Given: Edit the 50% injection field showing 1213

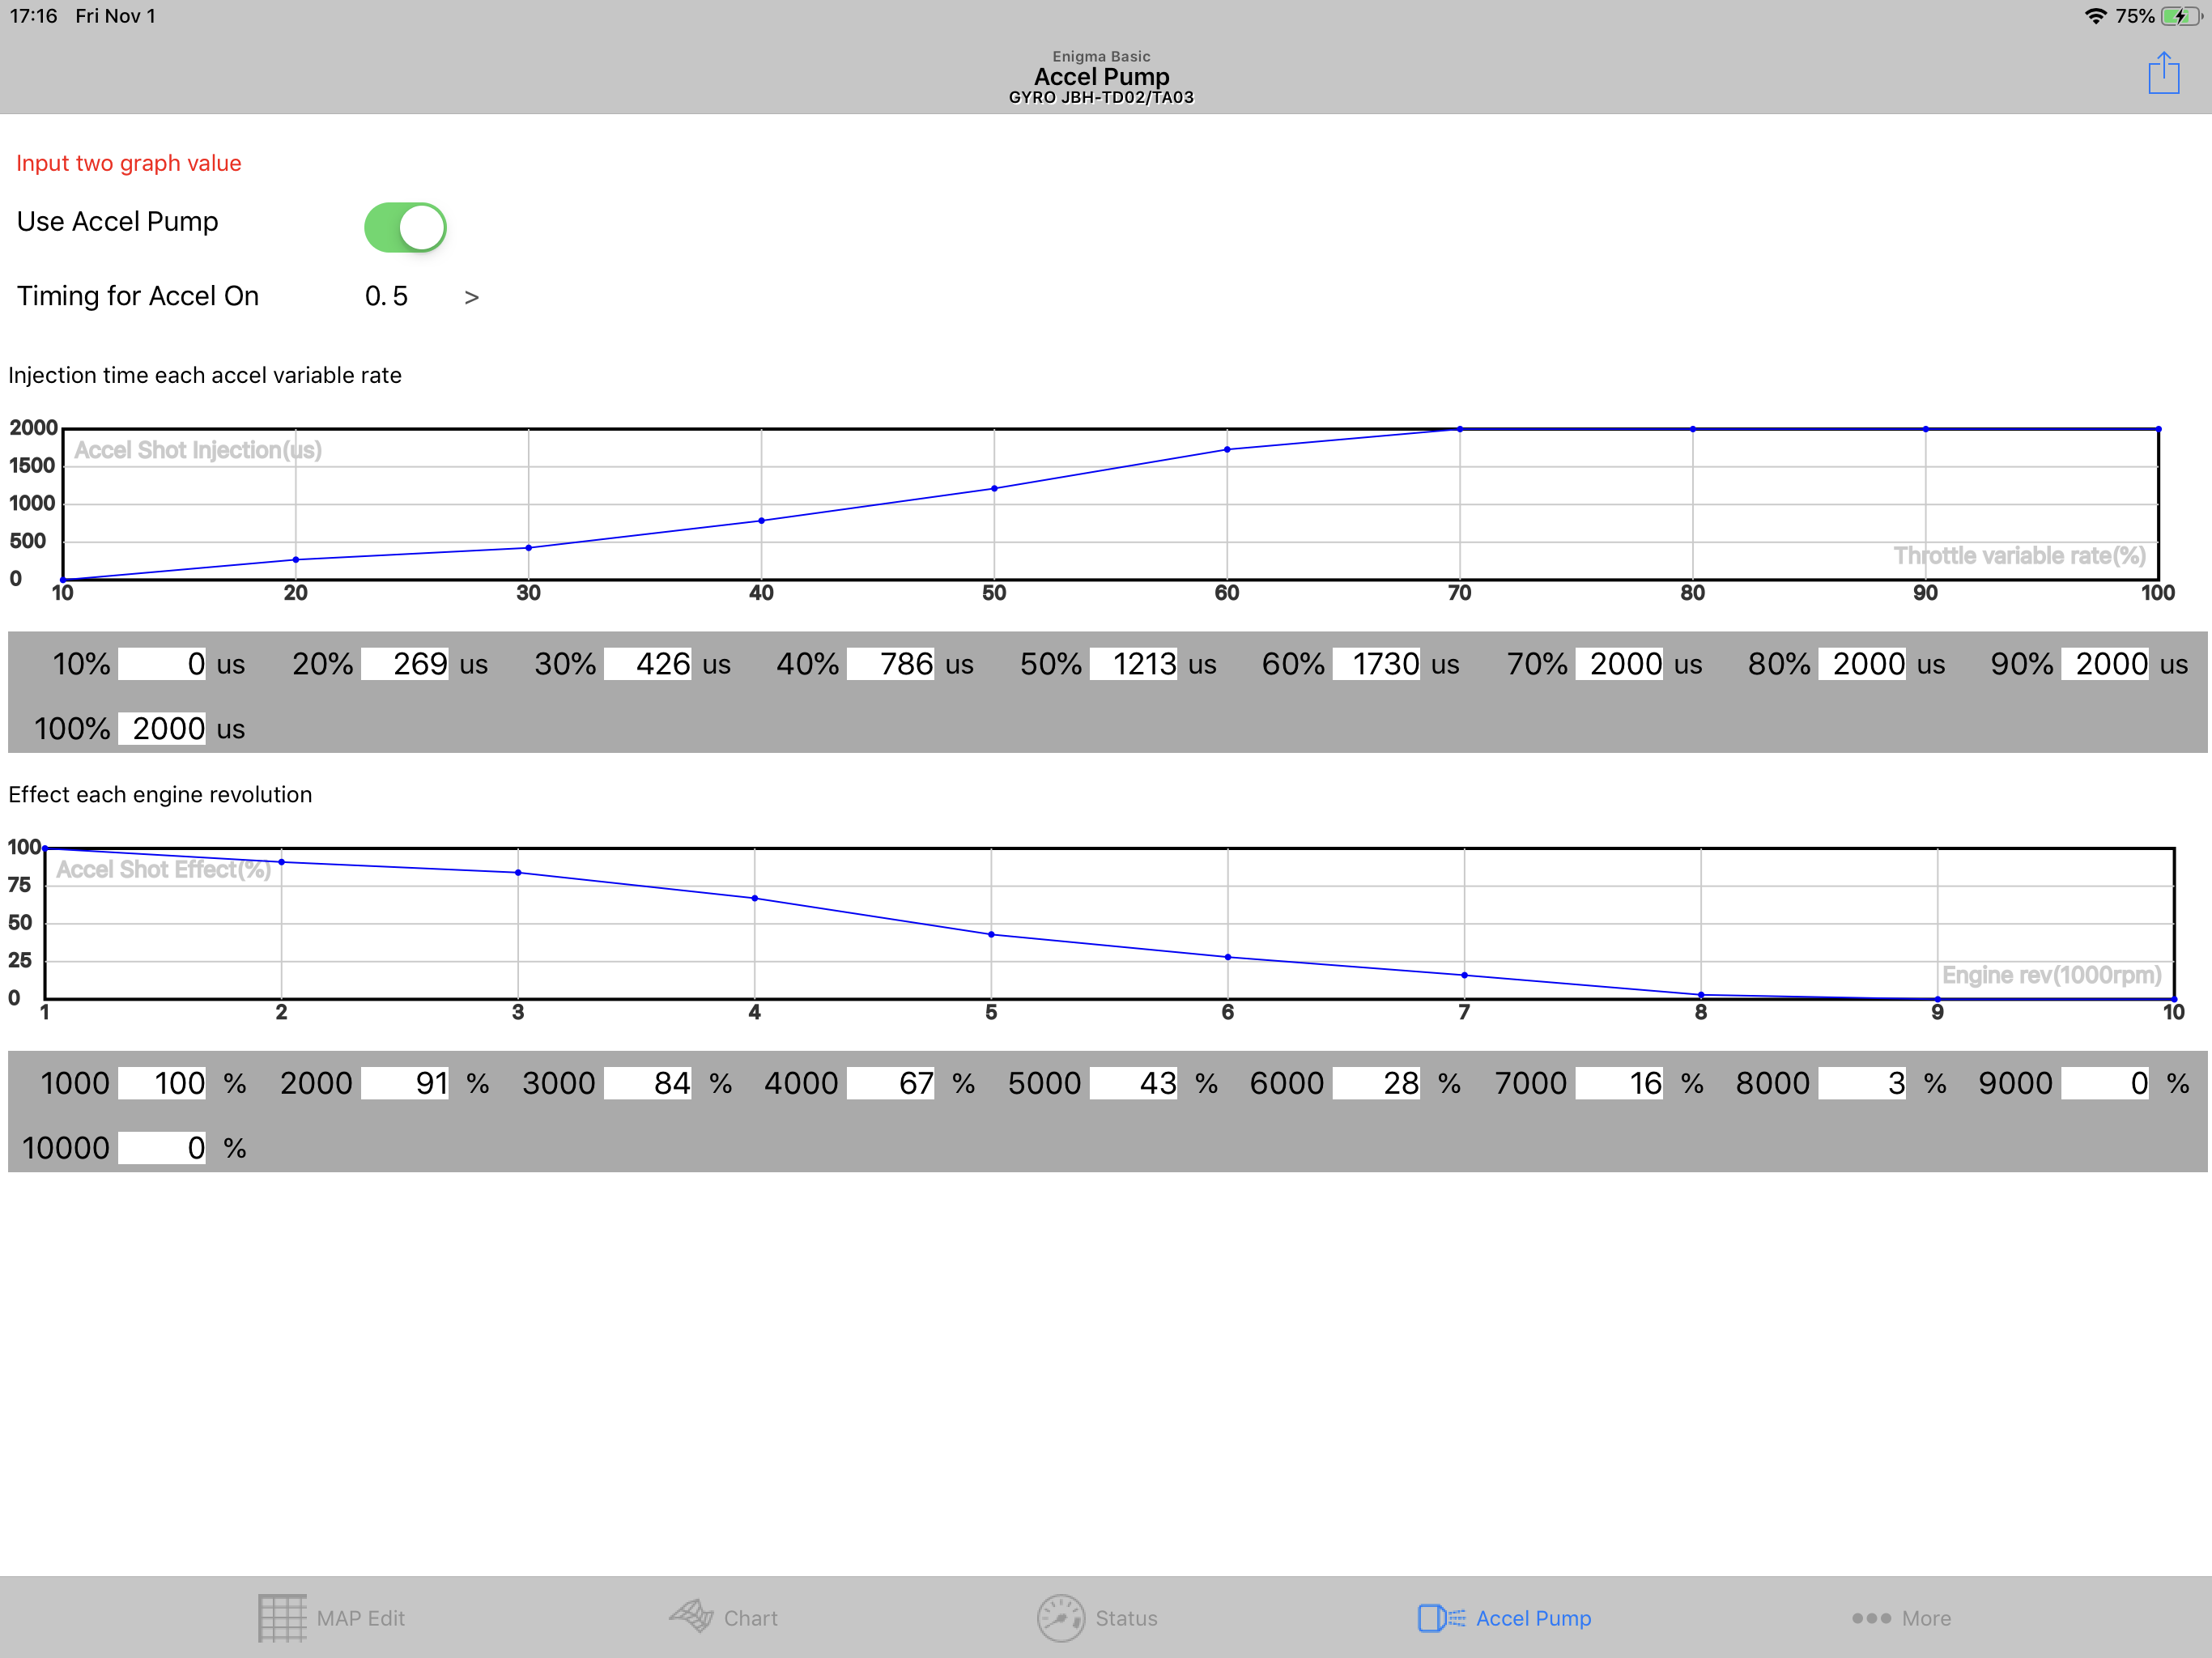Looking at the screenshot, I should 1134,664.
